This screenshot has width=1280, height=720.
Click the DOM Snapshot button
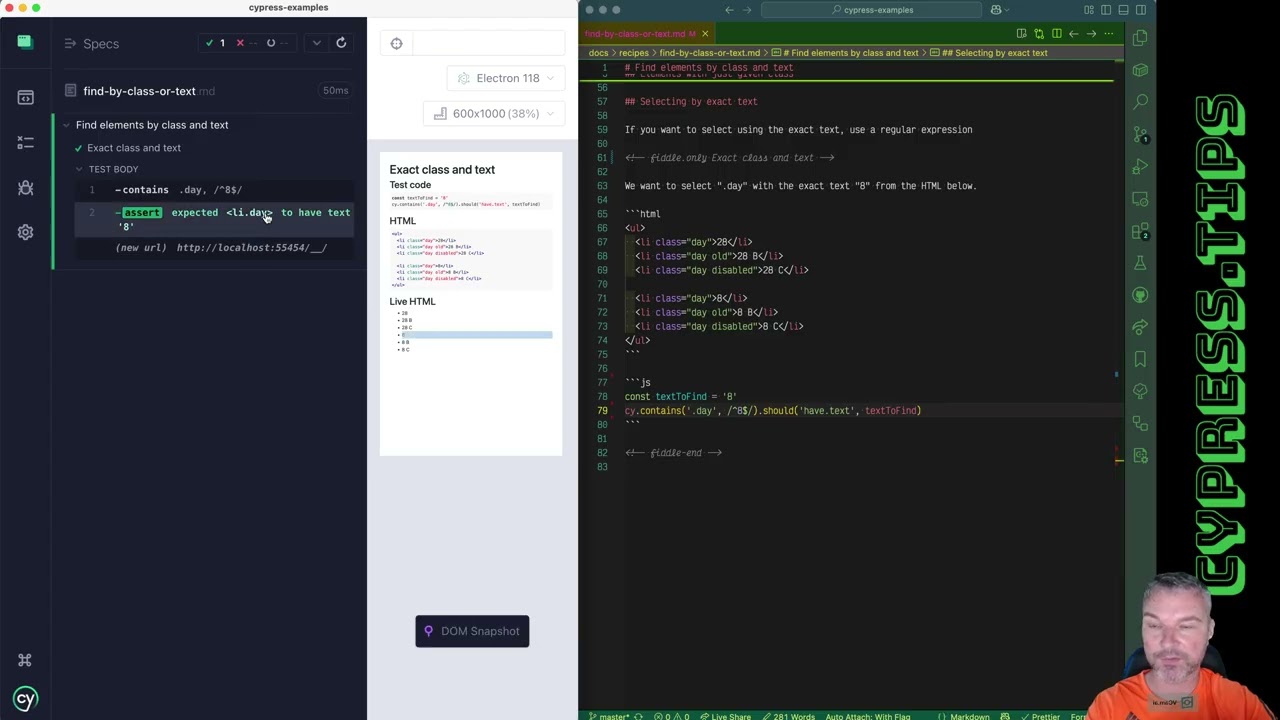pyautogui.click(x=472, y=631)
